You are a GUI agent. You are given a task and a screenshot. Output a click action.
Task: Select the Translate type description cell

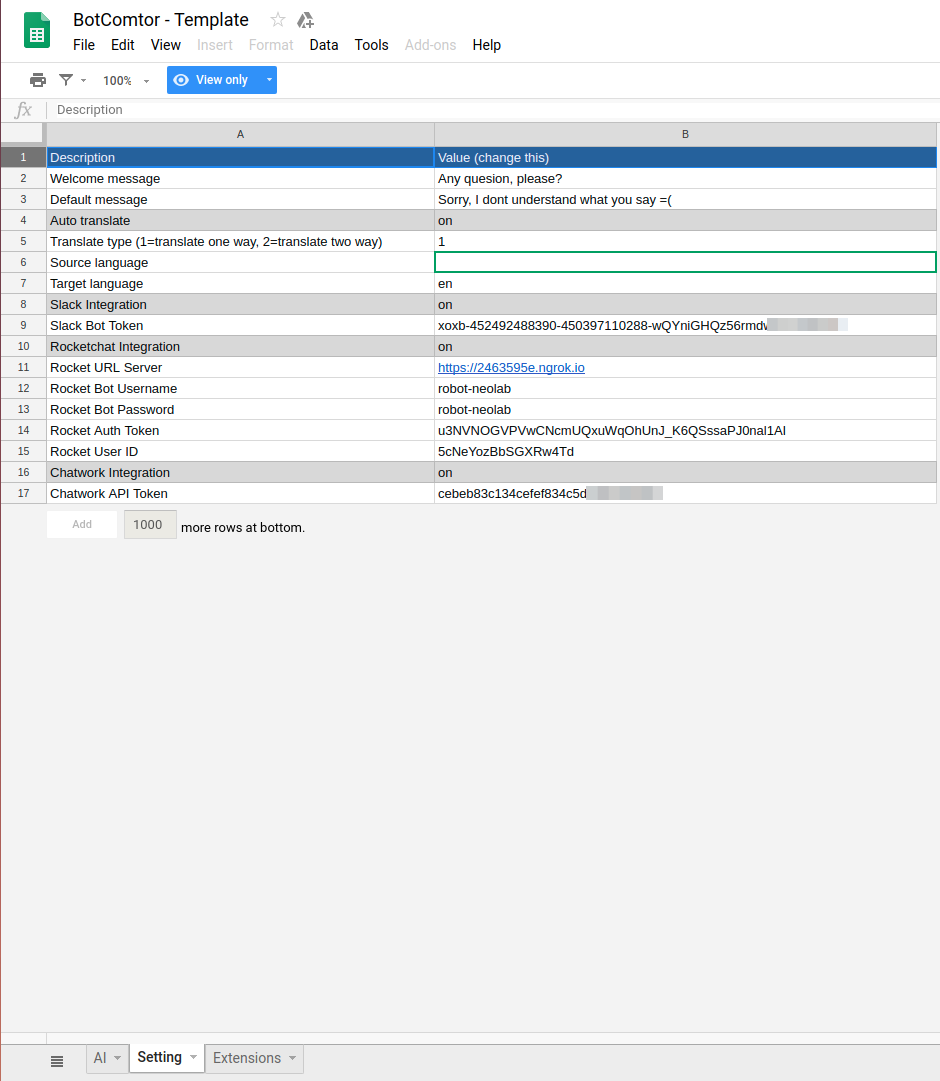click(240, 241)
